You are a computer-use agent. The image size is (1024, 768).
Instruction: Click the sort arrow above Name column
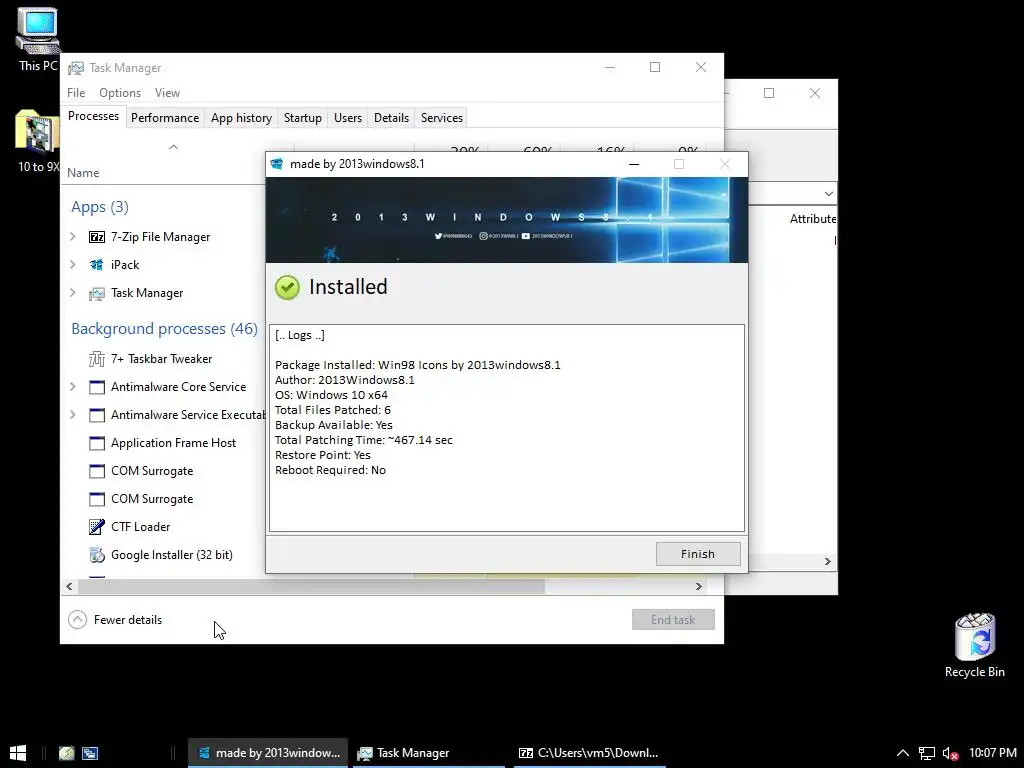point(173,147)
